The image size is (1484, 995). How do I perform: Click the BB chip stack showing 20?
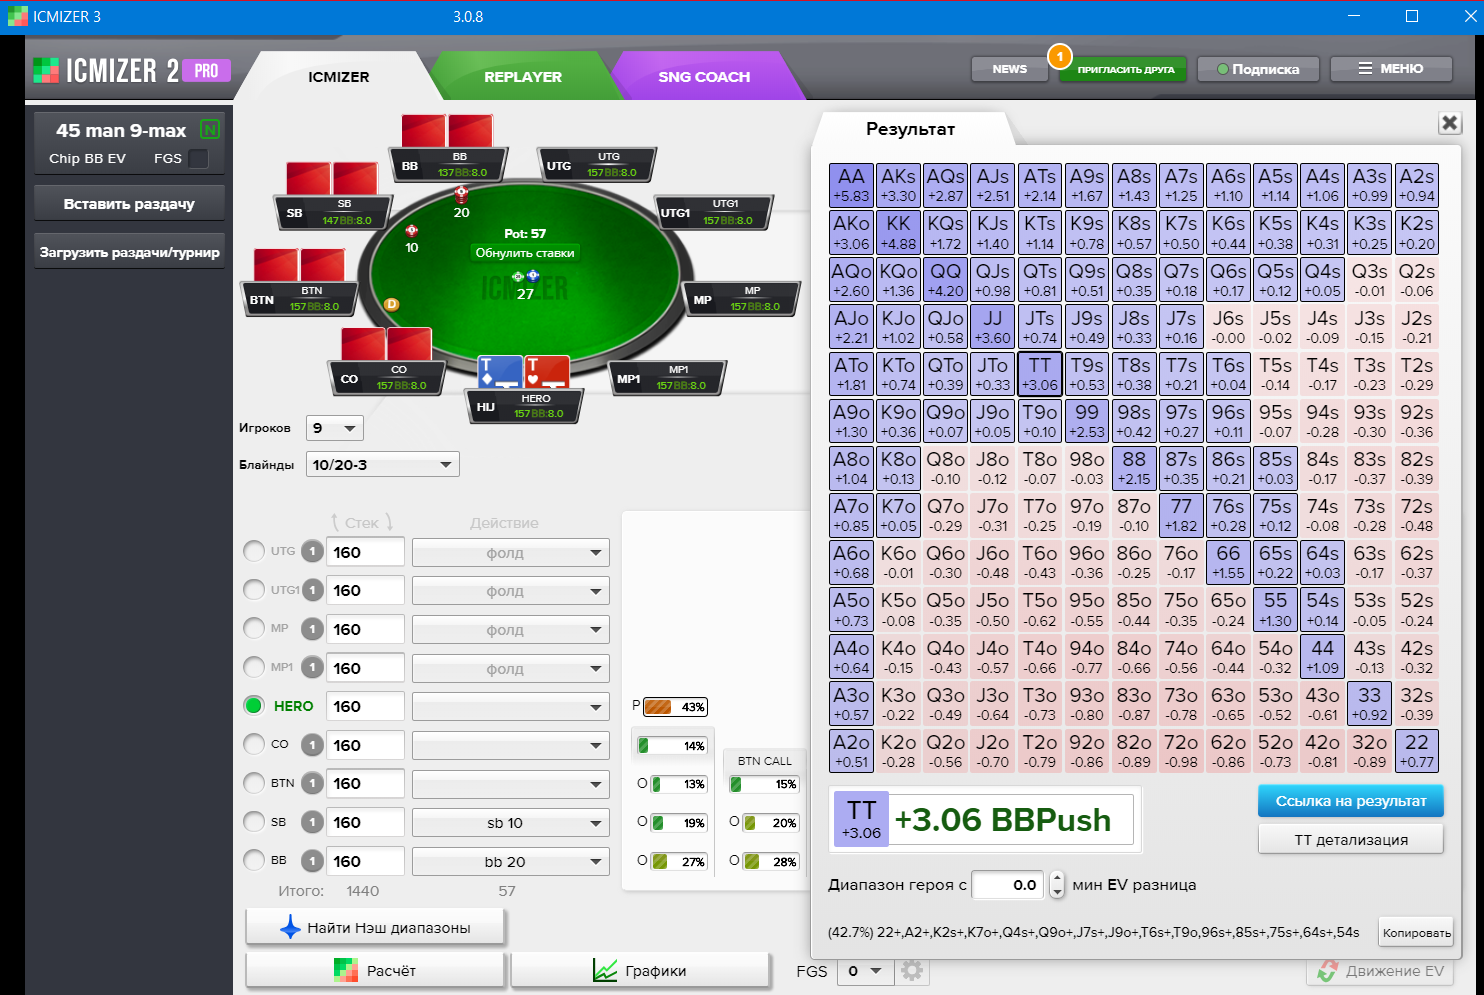pyautogui.click(x=461, y=193)
